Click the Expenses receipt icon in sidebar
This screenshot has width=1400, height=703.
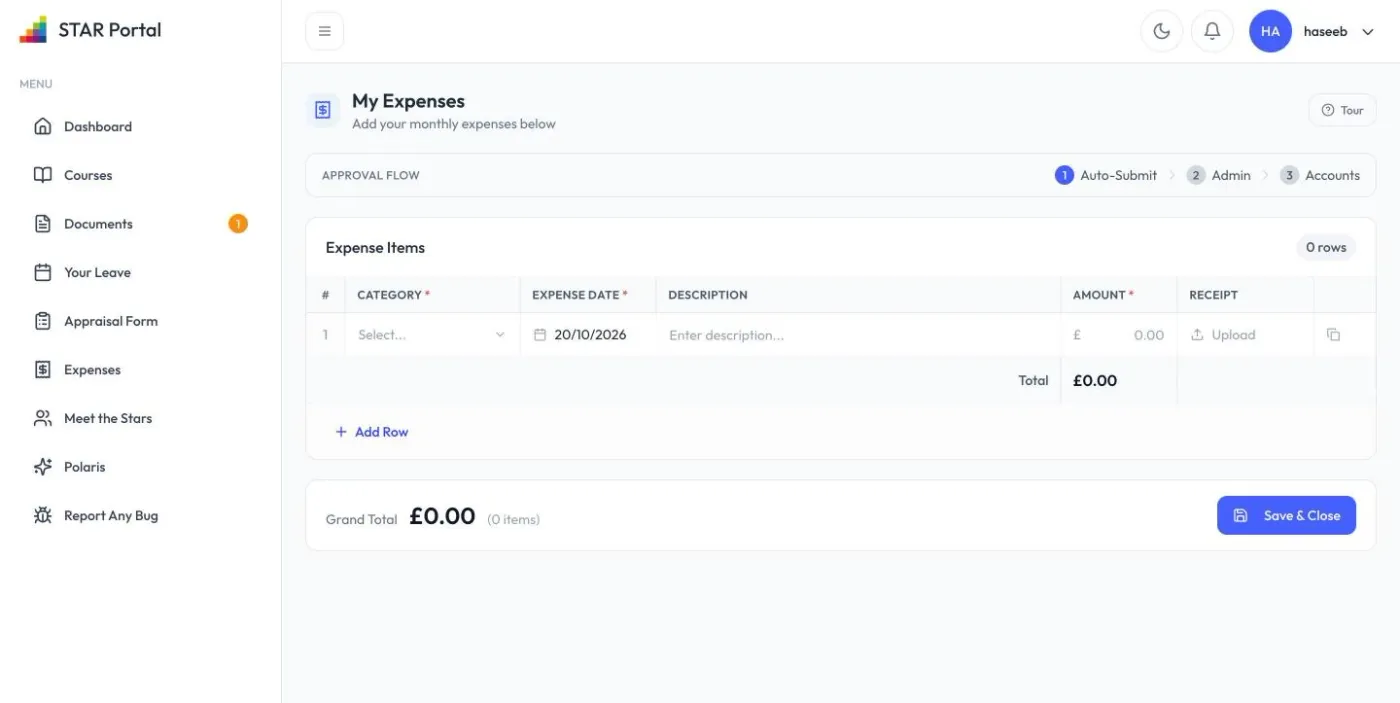[42, 370]
